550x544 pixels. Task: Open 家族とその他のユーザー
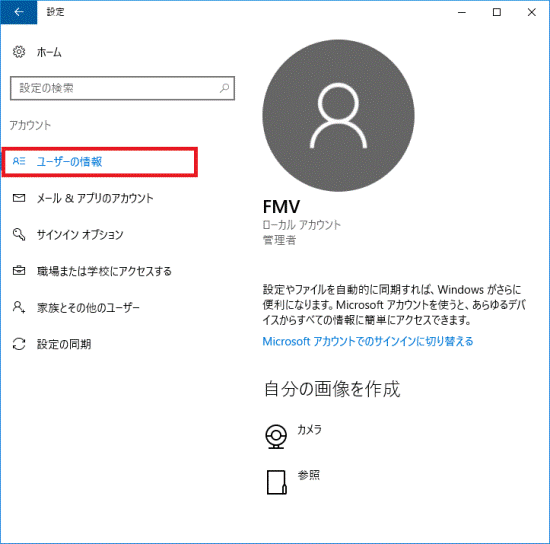point(88,308)
